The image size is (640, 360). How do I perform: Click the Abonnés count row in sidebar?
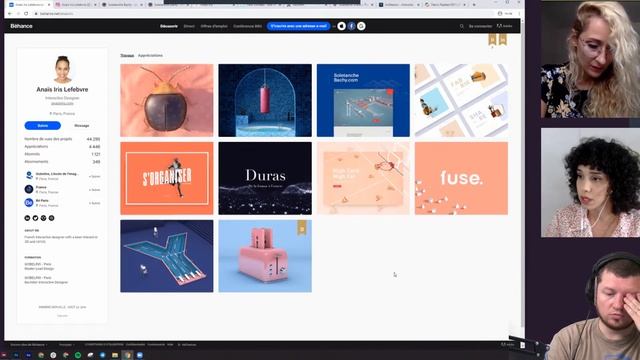point(62,154)
